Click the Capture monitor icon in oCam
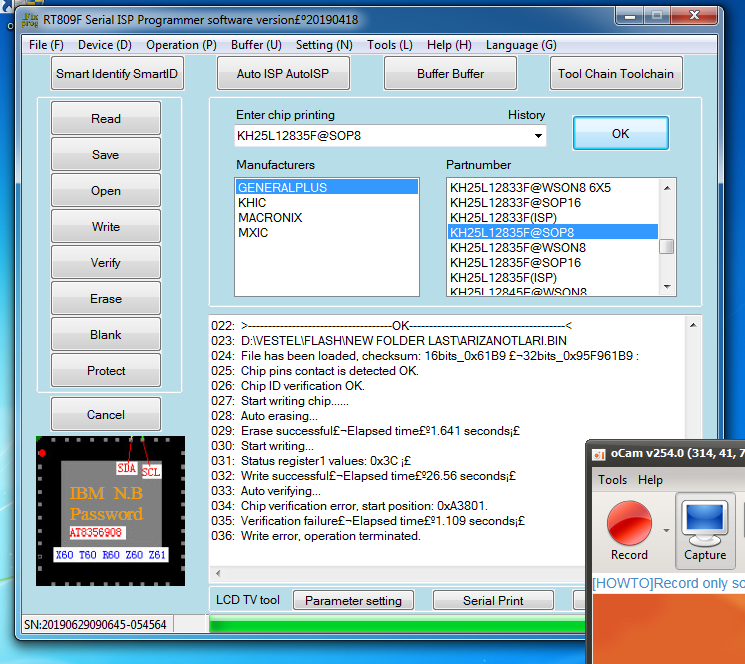The height and width of the screenshot is (664, 745). click(x=705, y=522)
